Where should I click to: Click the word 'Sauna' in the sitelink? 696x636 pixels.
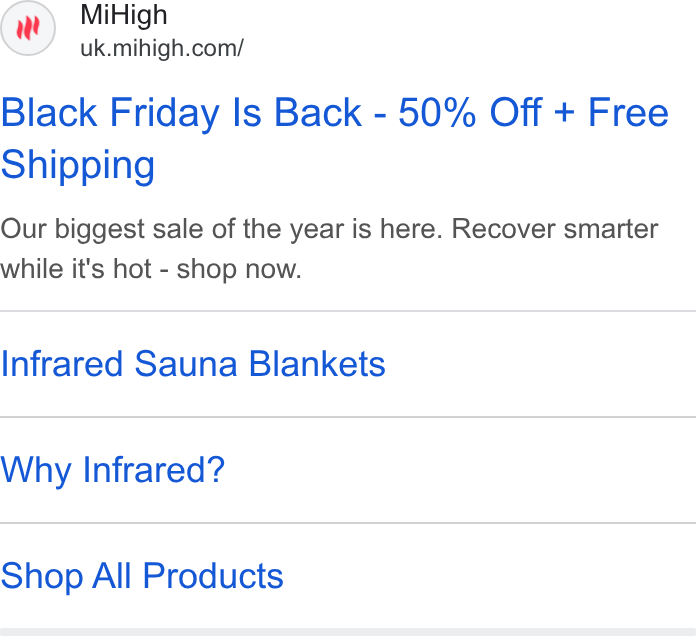[186, 364]
